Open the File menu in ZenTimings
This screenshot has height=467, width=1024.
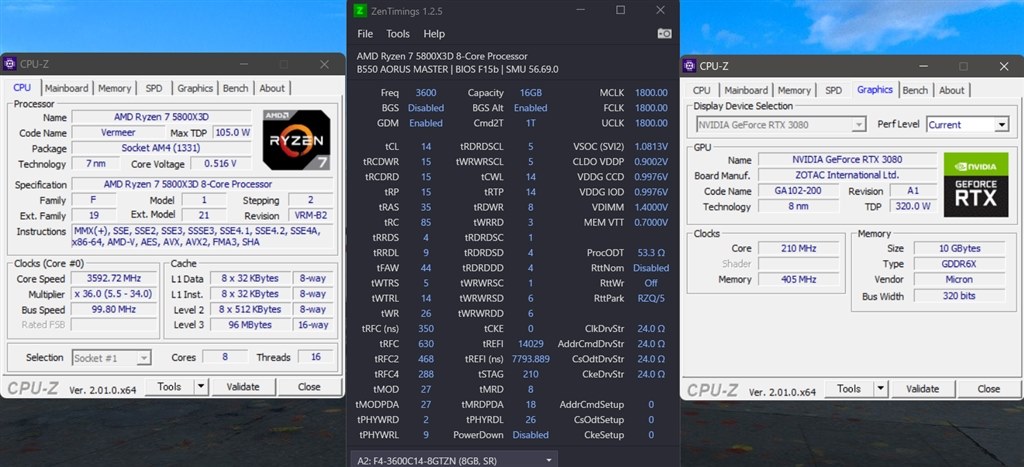click(365, 34)
